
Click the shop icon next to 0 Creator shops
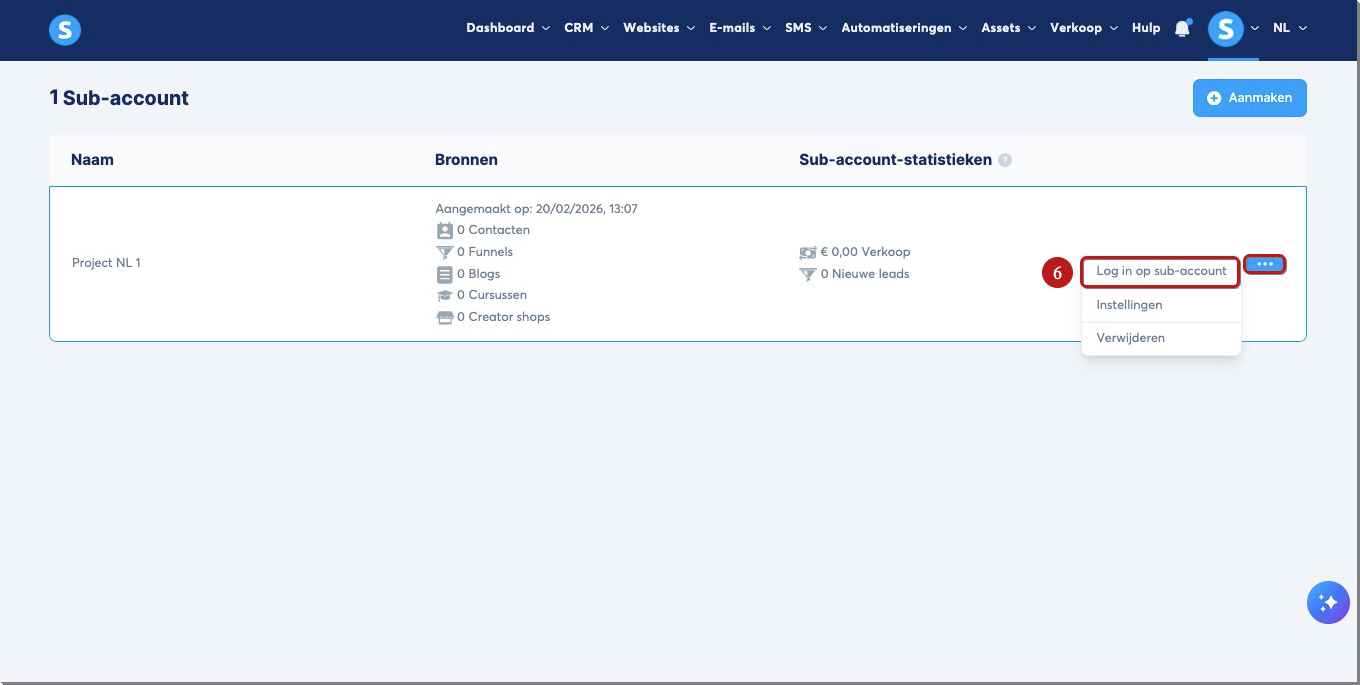point(445,317)
